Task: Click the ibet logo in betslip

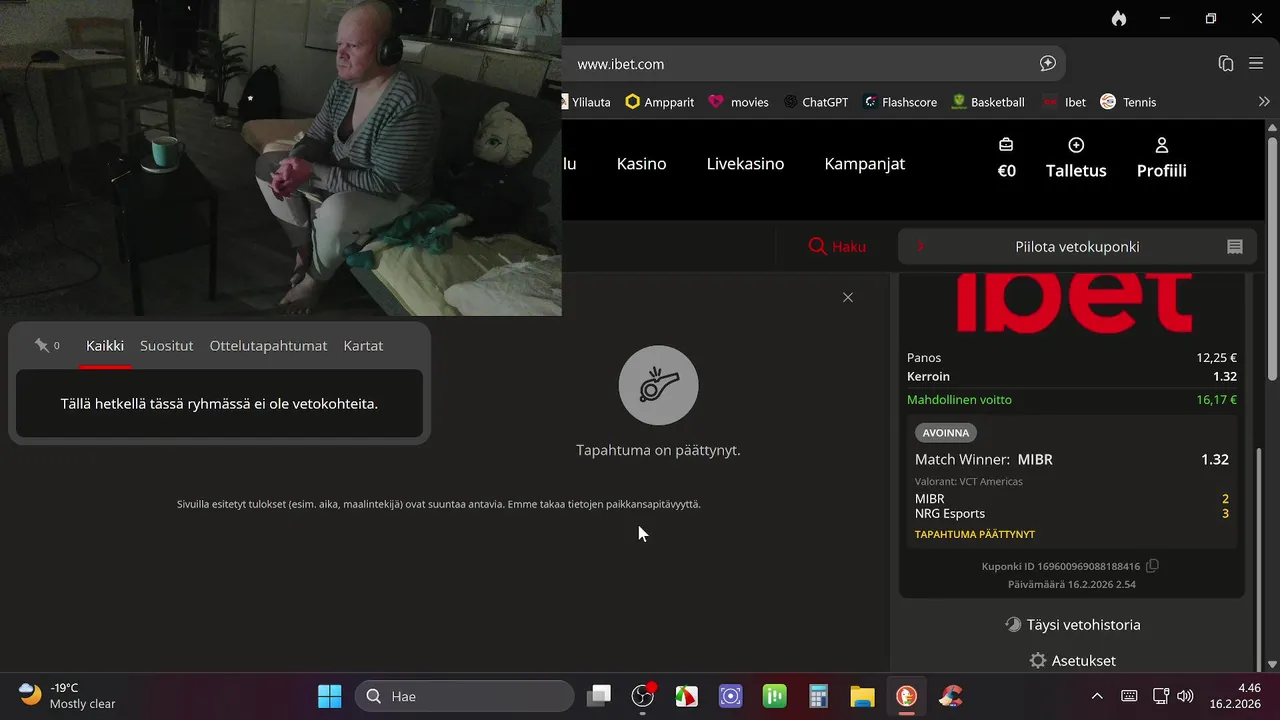Action: tap(1074, 302)
